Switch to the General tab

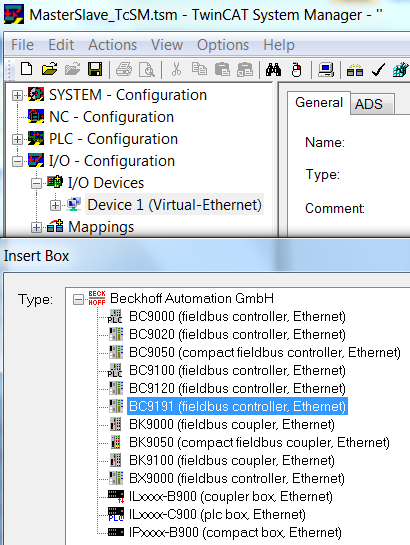click(x=319, y=102)
